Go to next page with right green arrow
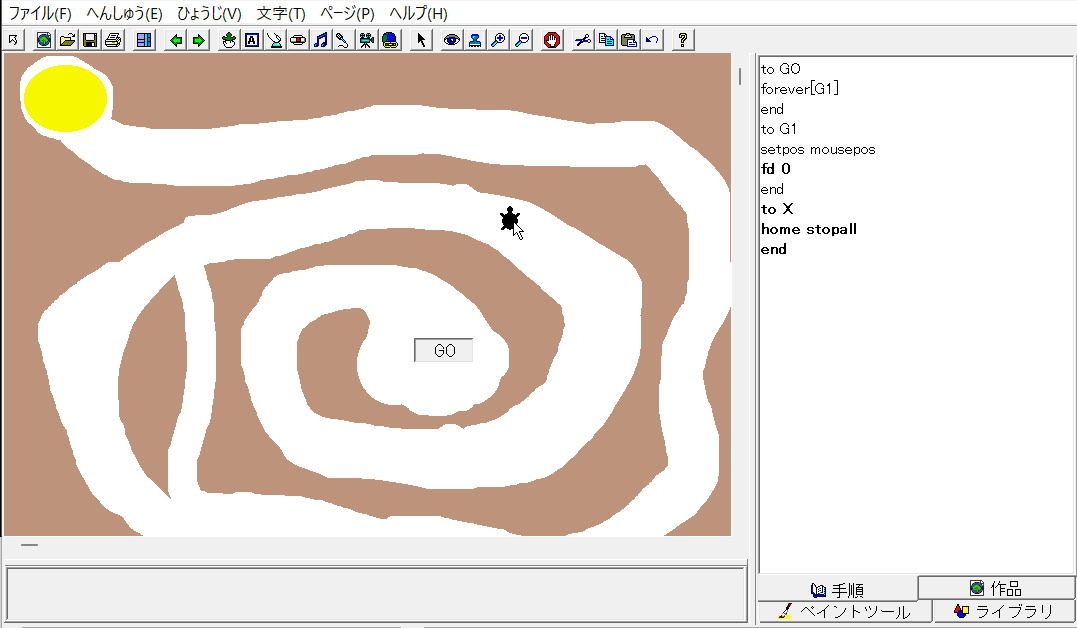Viewport: 1077px width, 628px height. (x=199, y=41)
